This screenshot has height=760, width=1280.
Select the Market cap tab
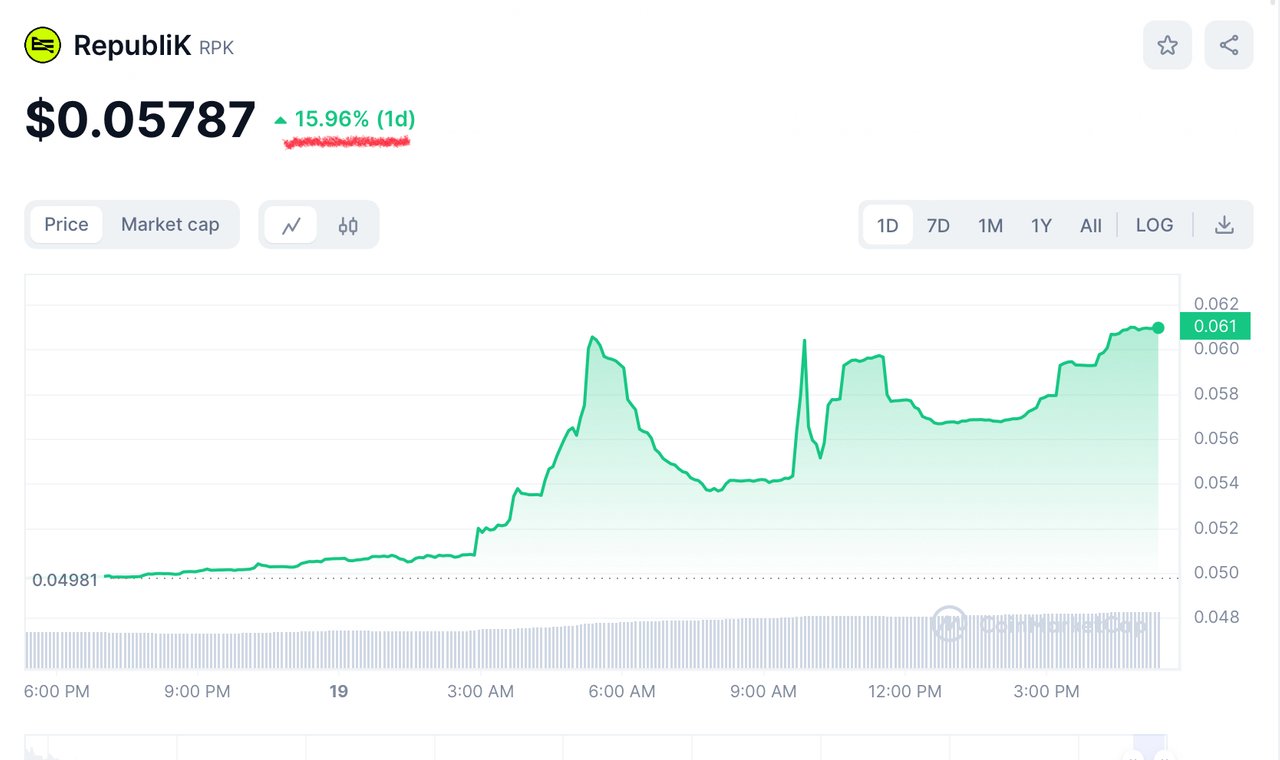(x=170, y=224)
